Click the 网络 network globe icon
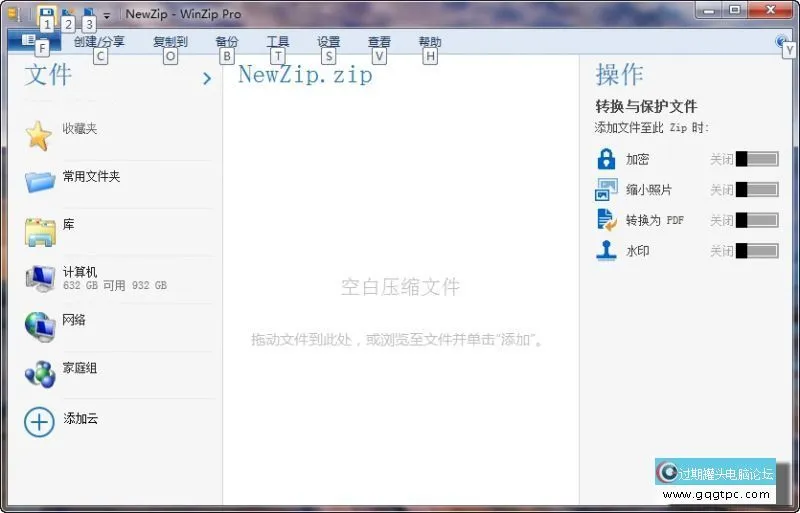This screenshot has width=800, height=513. [x=40, y=326]
